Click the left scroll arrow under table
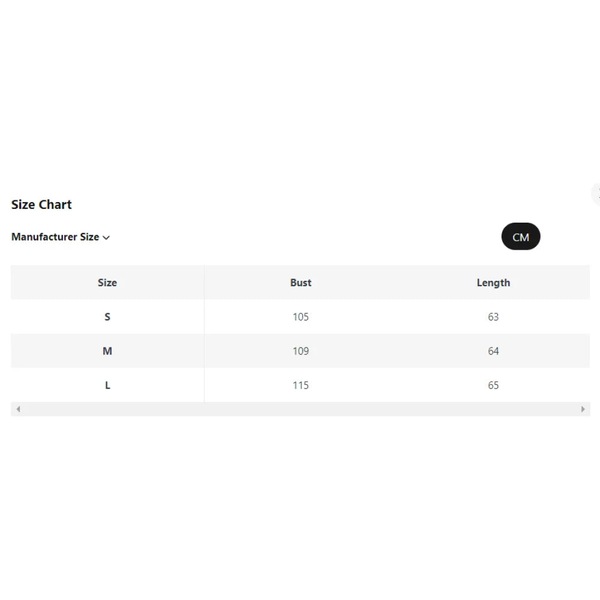 [x=18, y=409]
